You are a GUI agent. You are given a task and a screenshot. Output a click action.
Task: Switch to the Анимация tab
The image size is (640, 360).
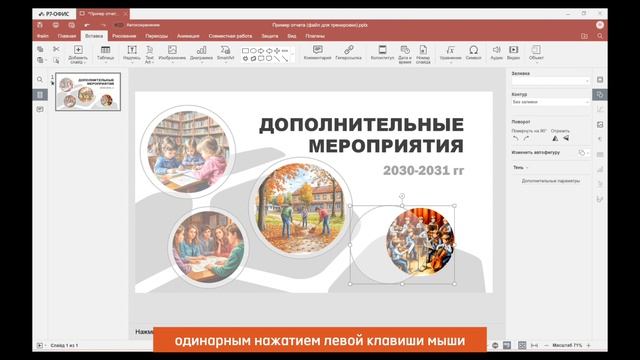(188, 36)
